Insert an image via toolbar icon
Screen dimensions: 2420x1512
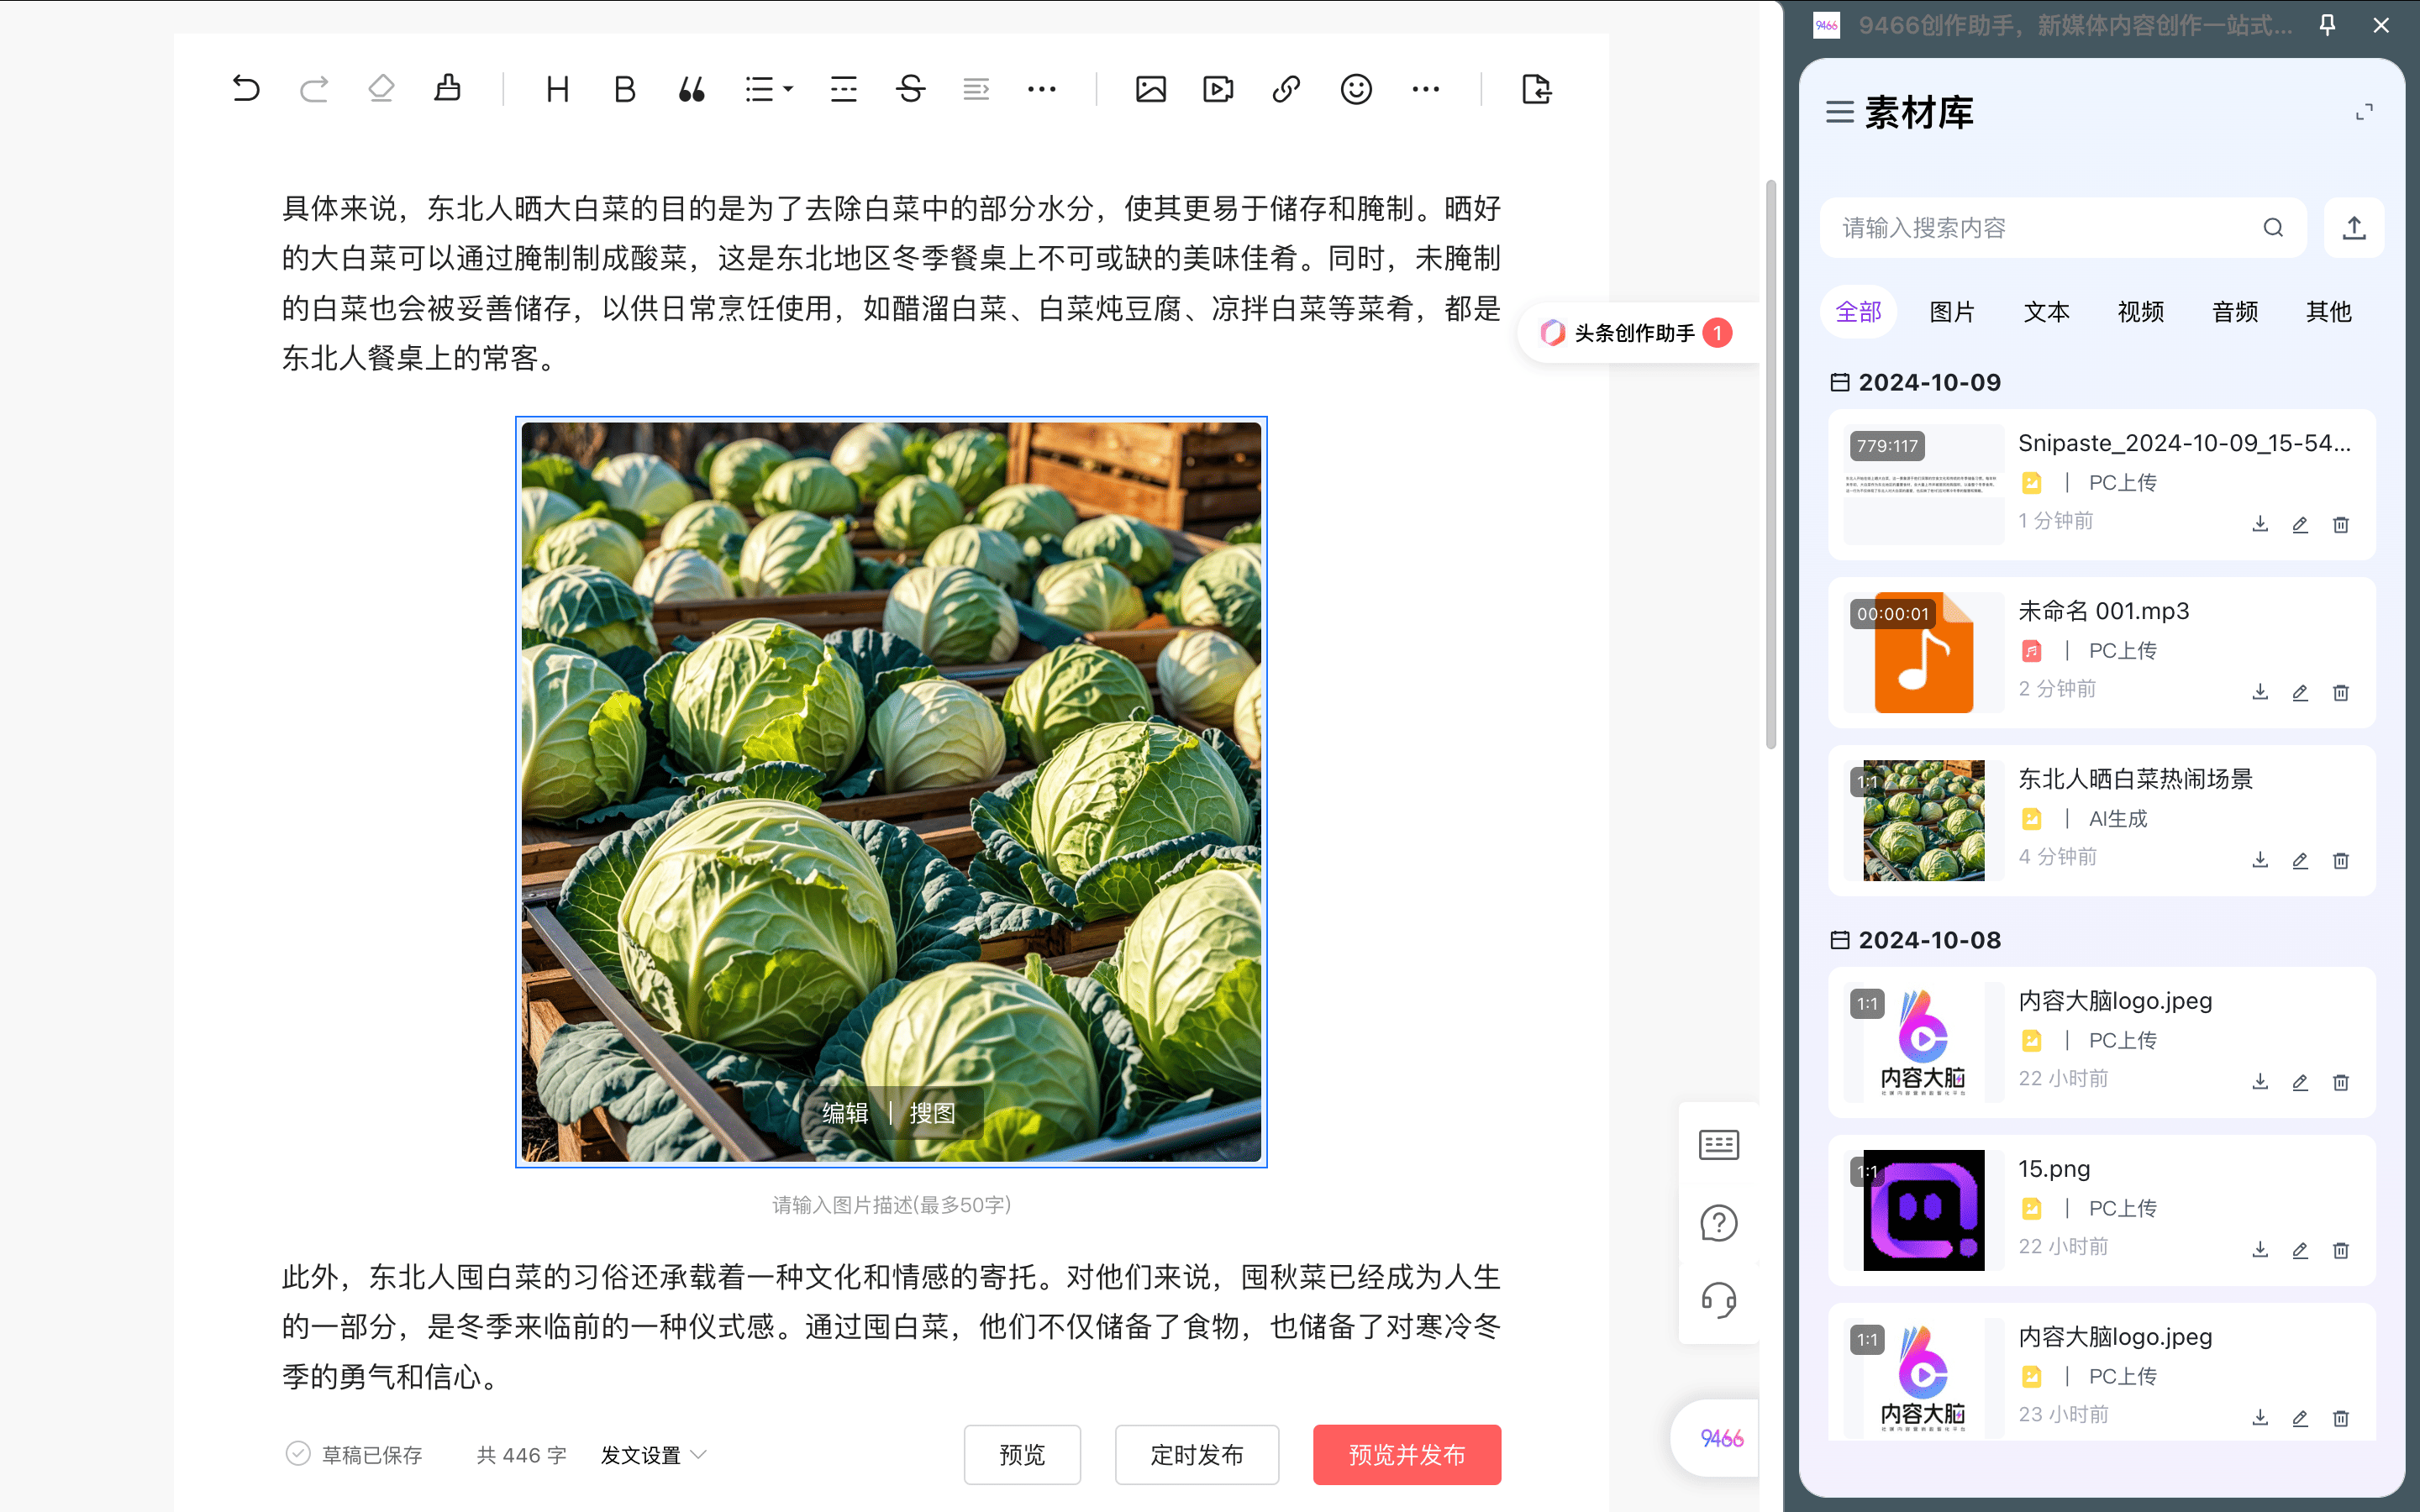pyautogui.click(x=1150, y=89)
